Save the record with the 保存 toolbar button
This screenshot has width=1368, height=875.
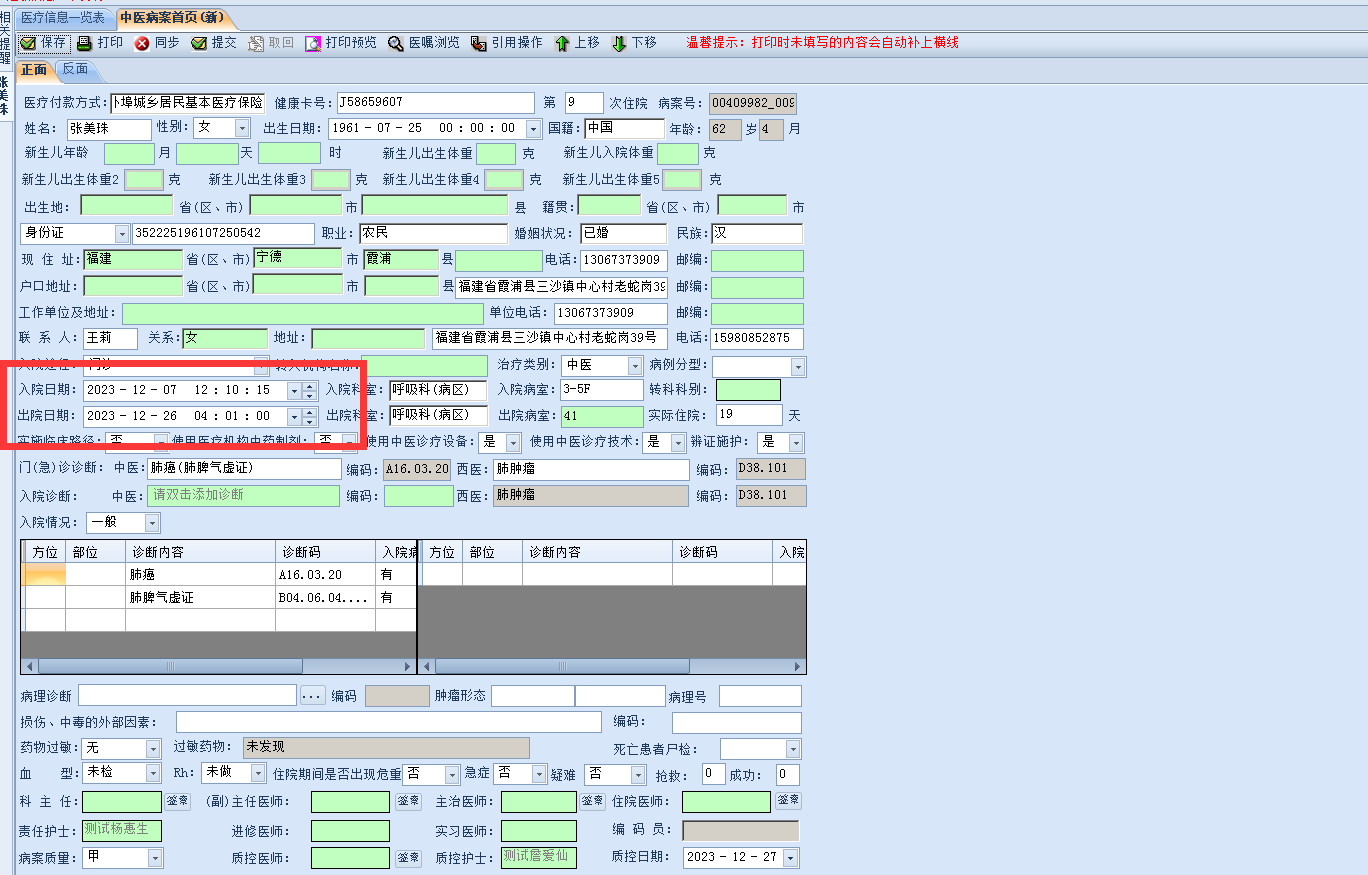click(x=44, y=43)
